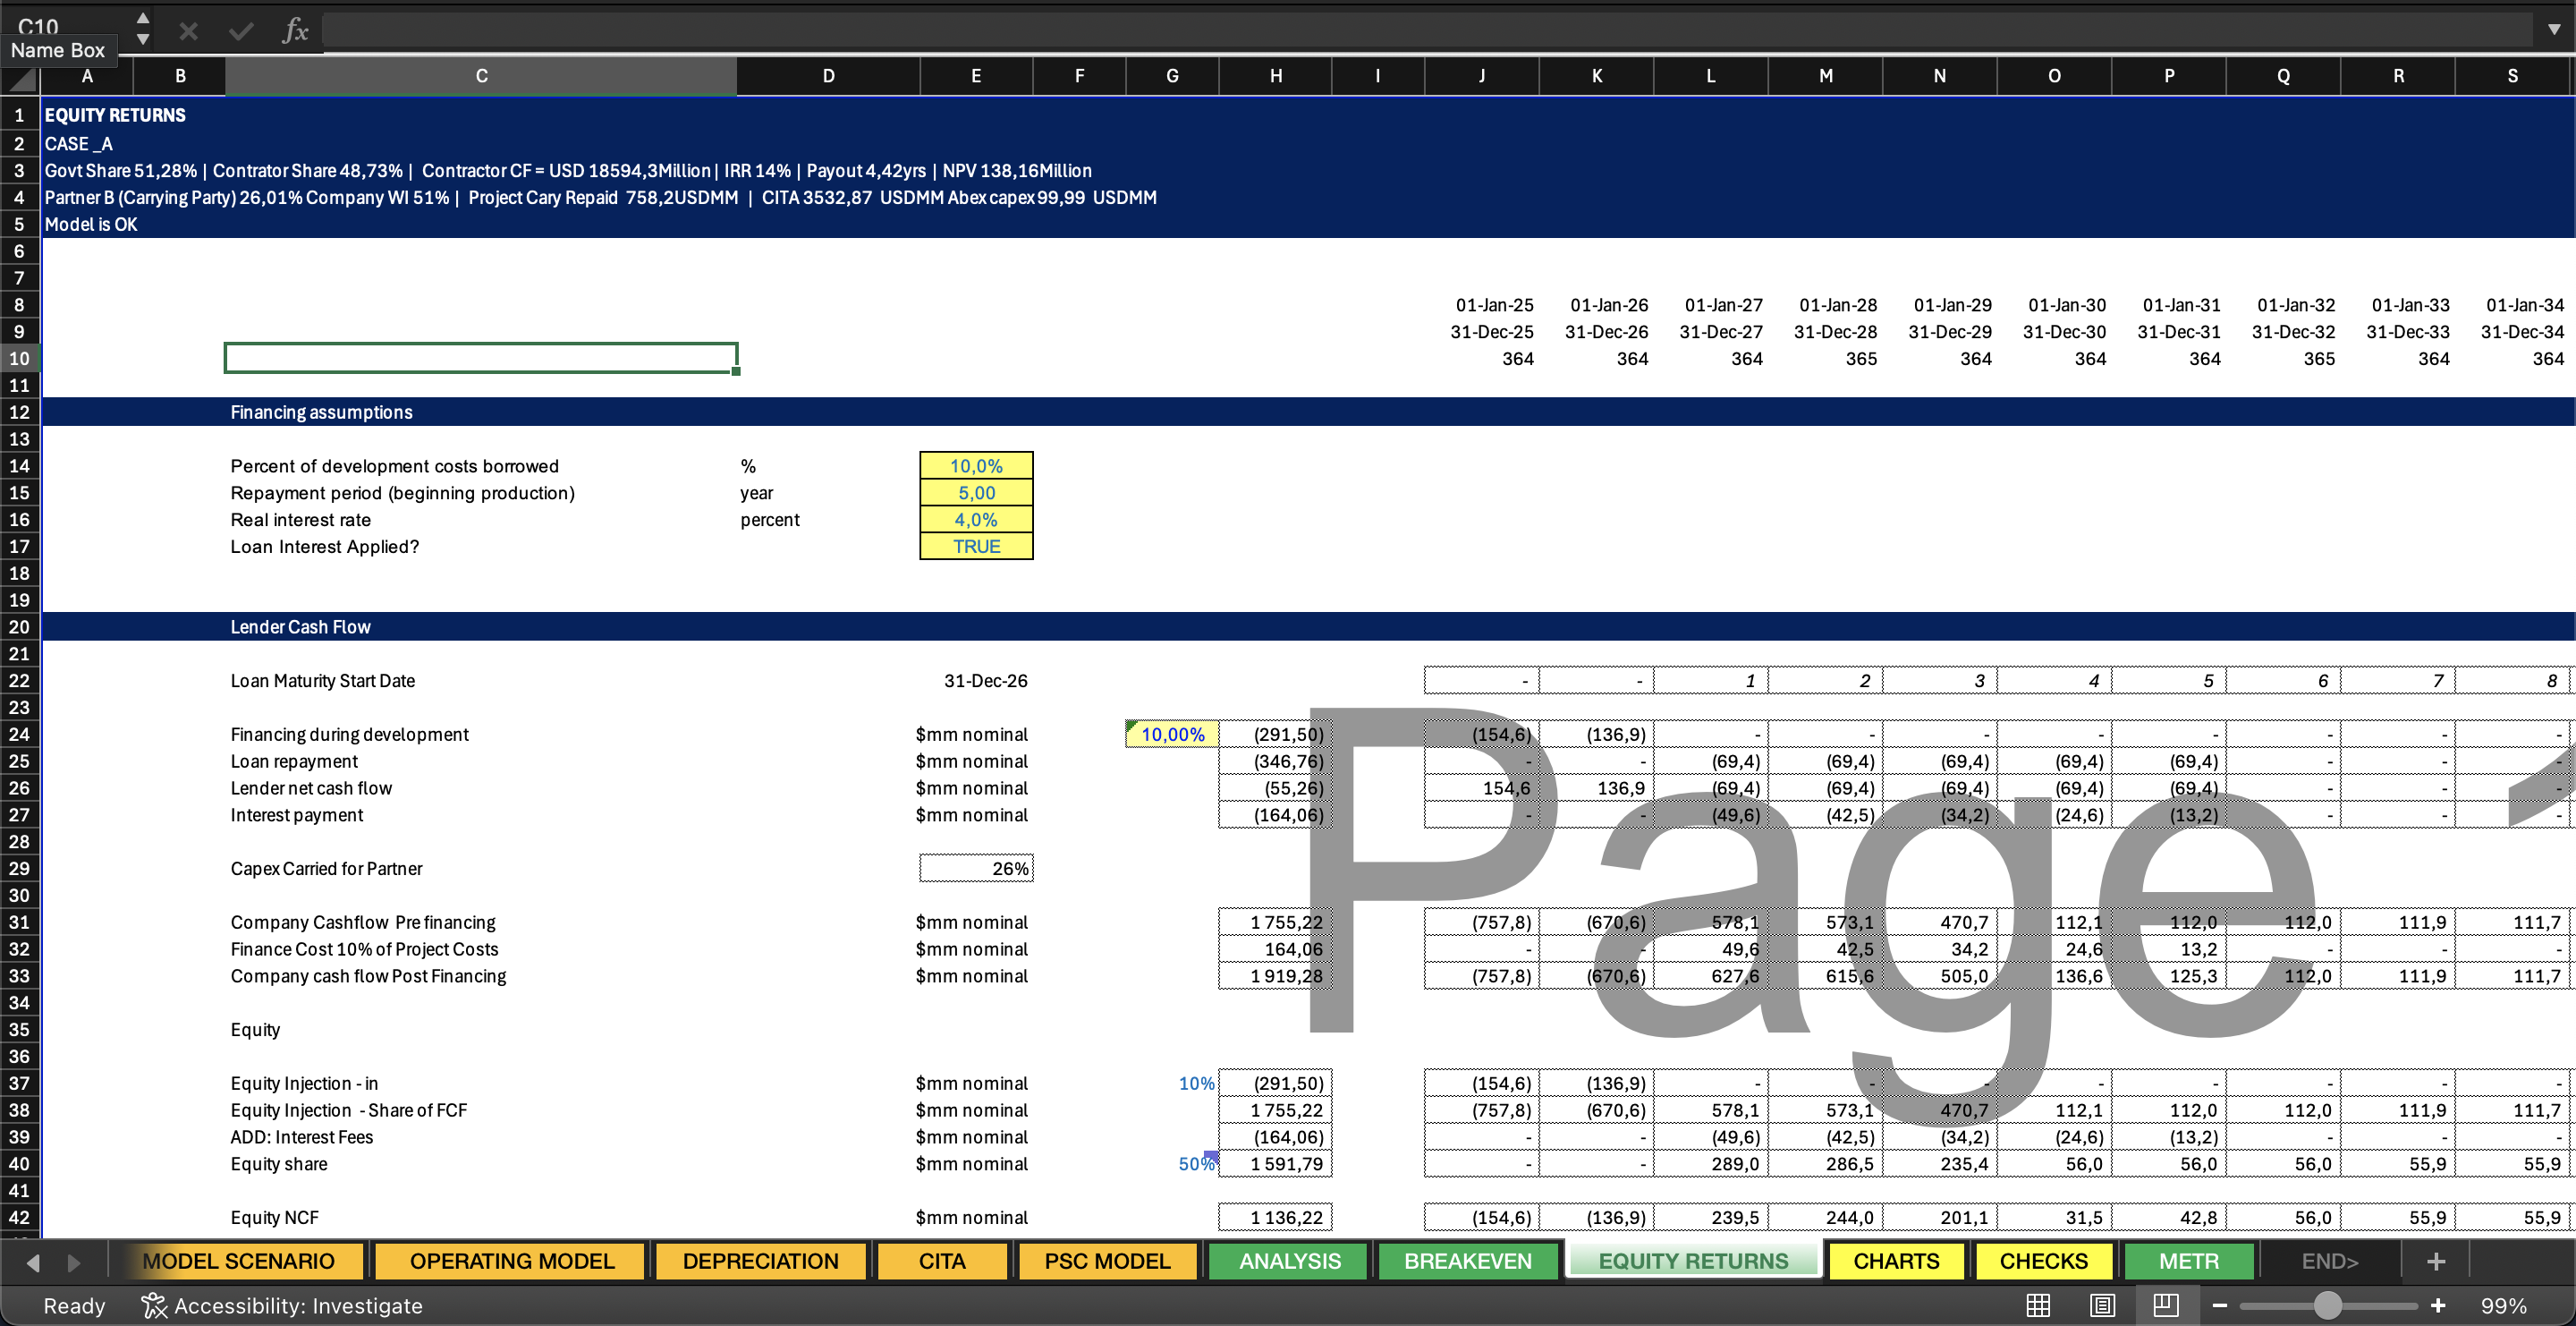Select column D header

tap(828, 76)
